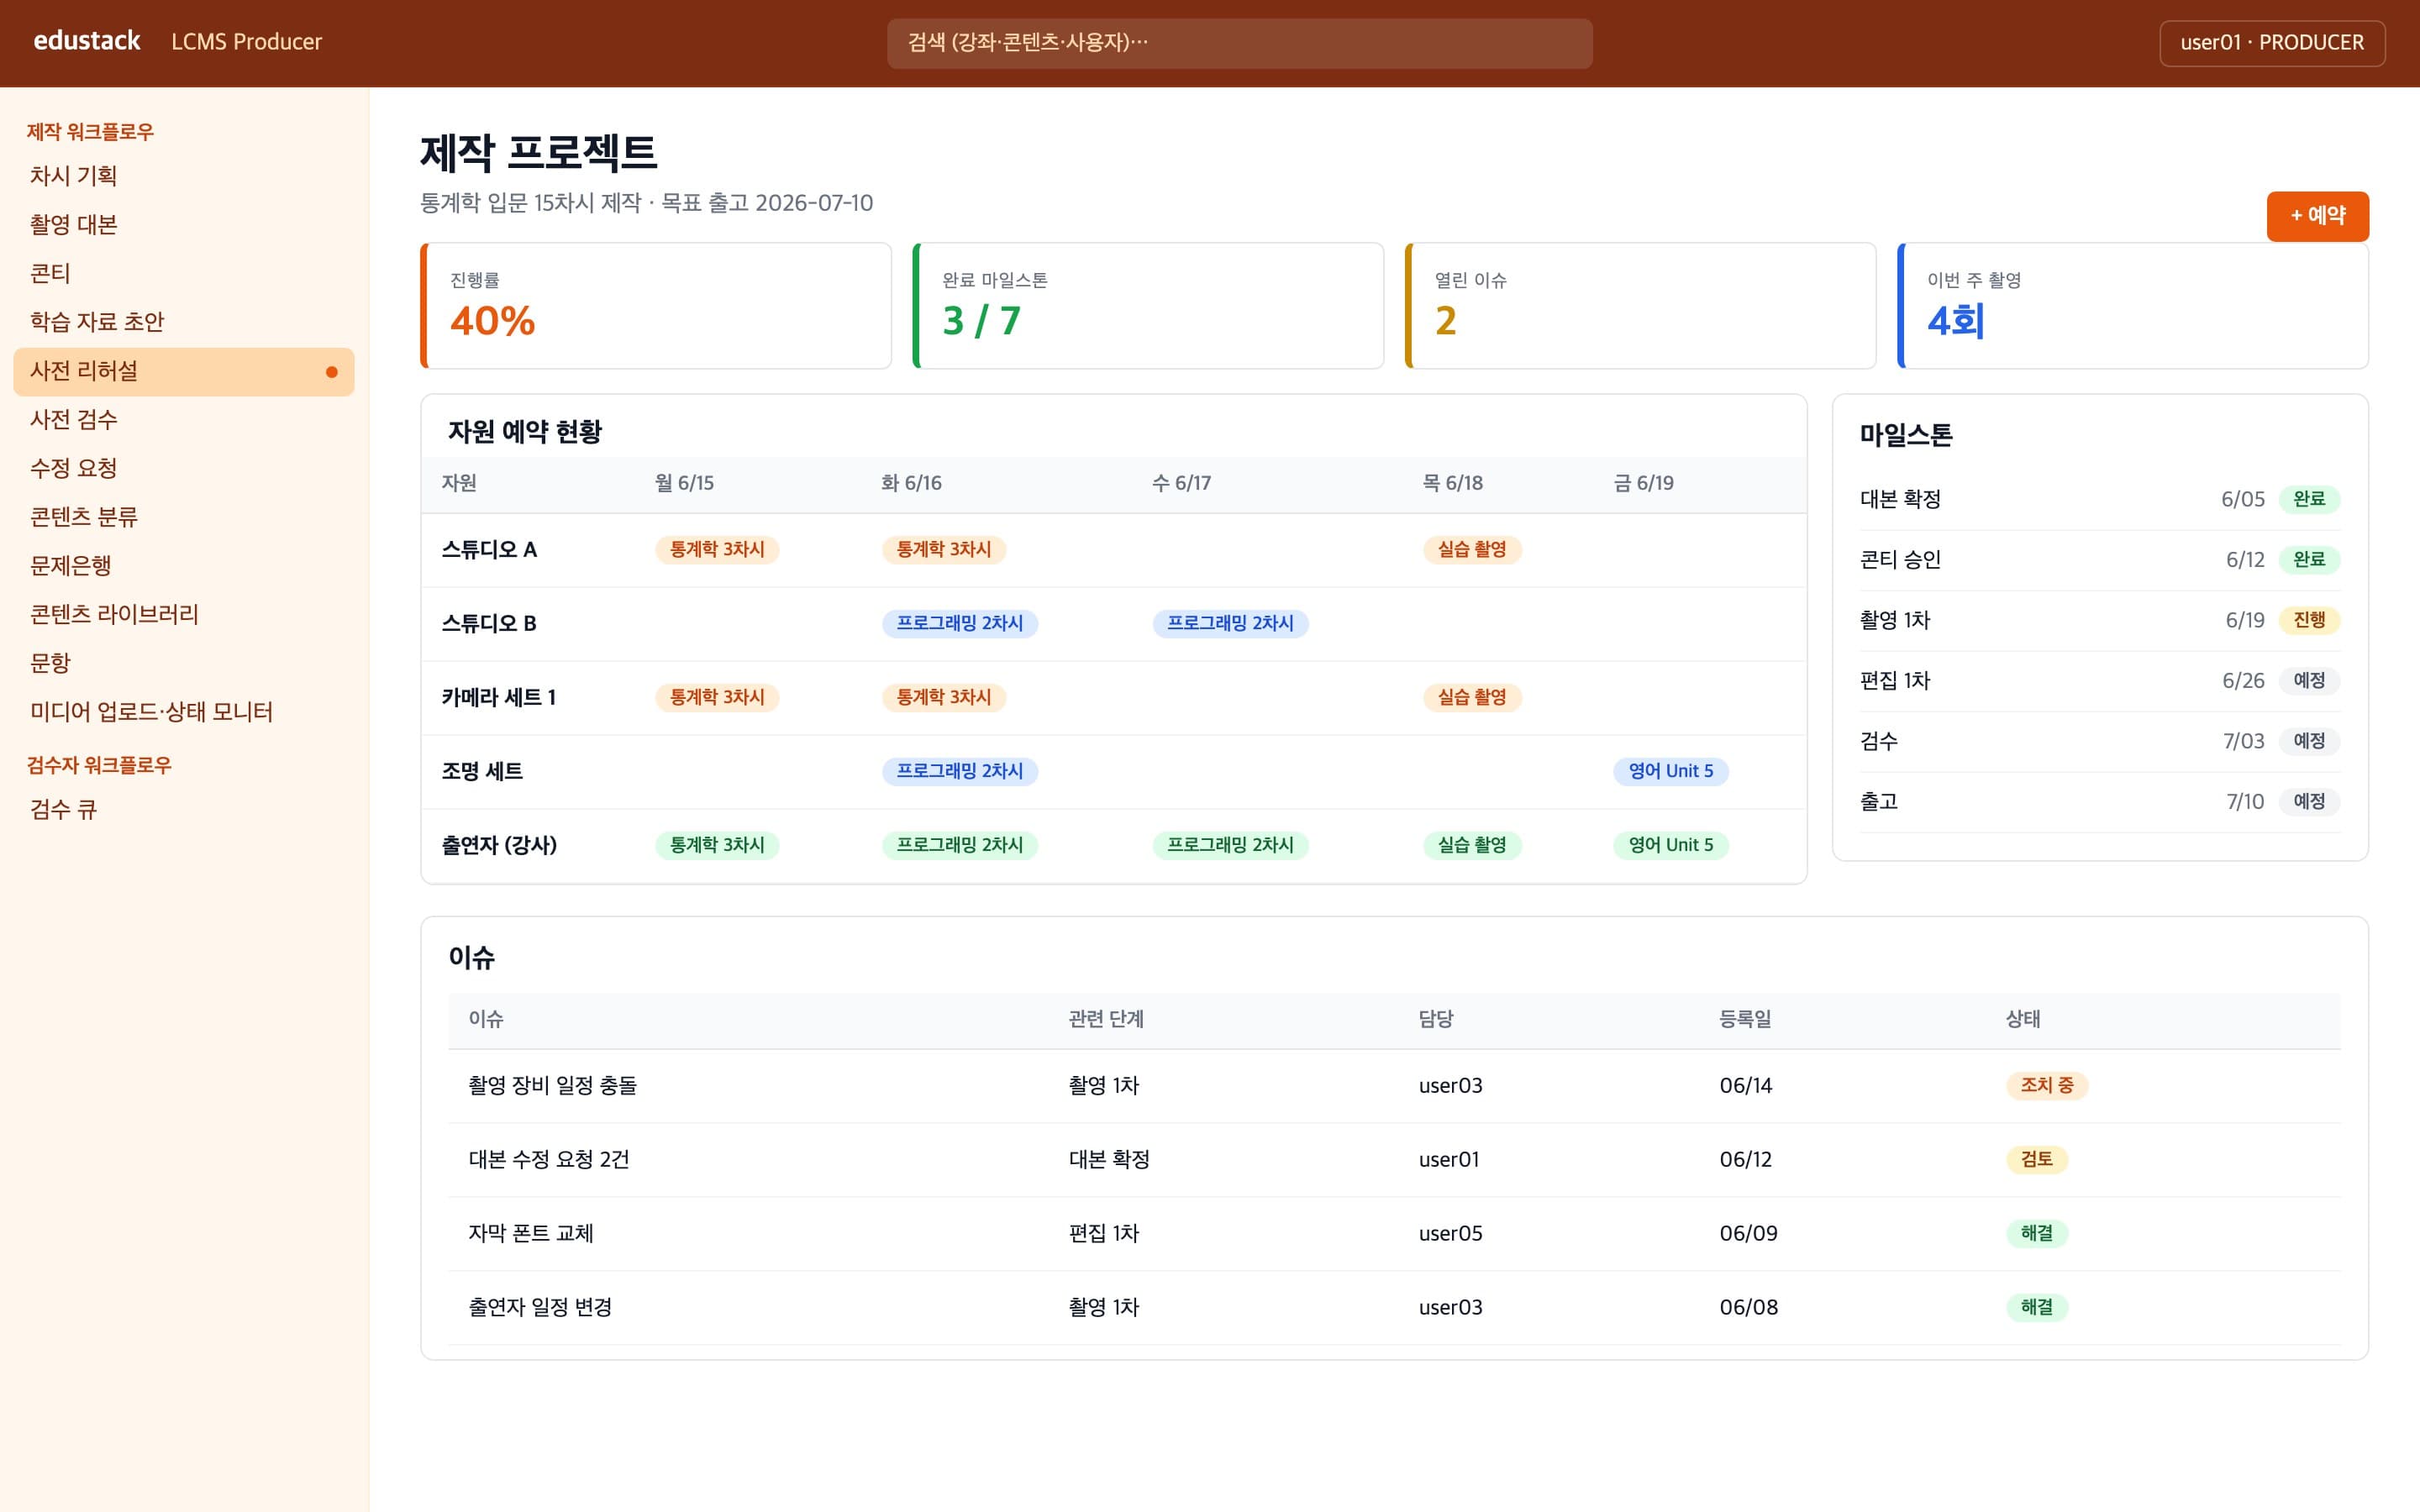Open the 대본 수정 요청 2건 issue

coord(549,1160)
